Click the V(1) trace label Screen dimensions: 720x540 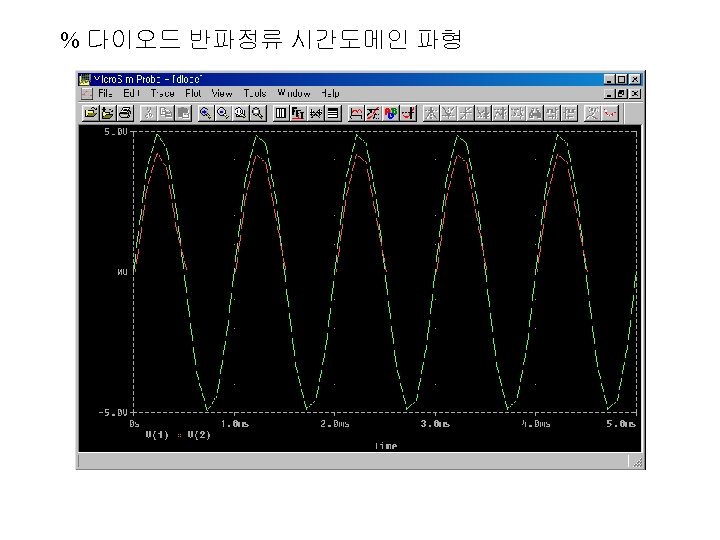[x=157, y=435]
